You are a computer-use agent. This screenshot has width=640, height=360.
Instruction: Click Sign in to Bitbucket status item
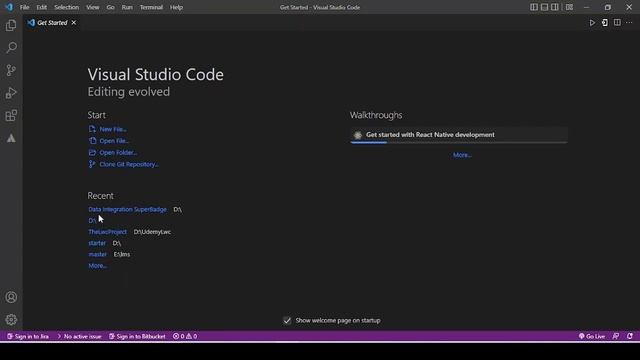click(137, 336)
